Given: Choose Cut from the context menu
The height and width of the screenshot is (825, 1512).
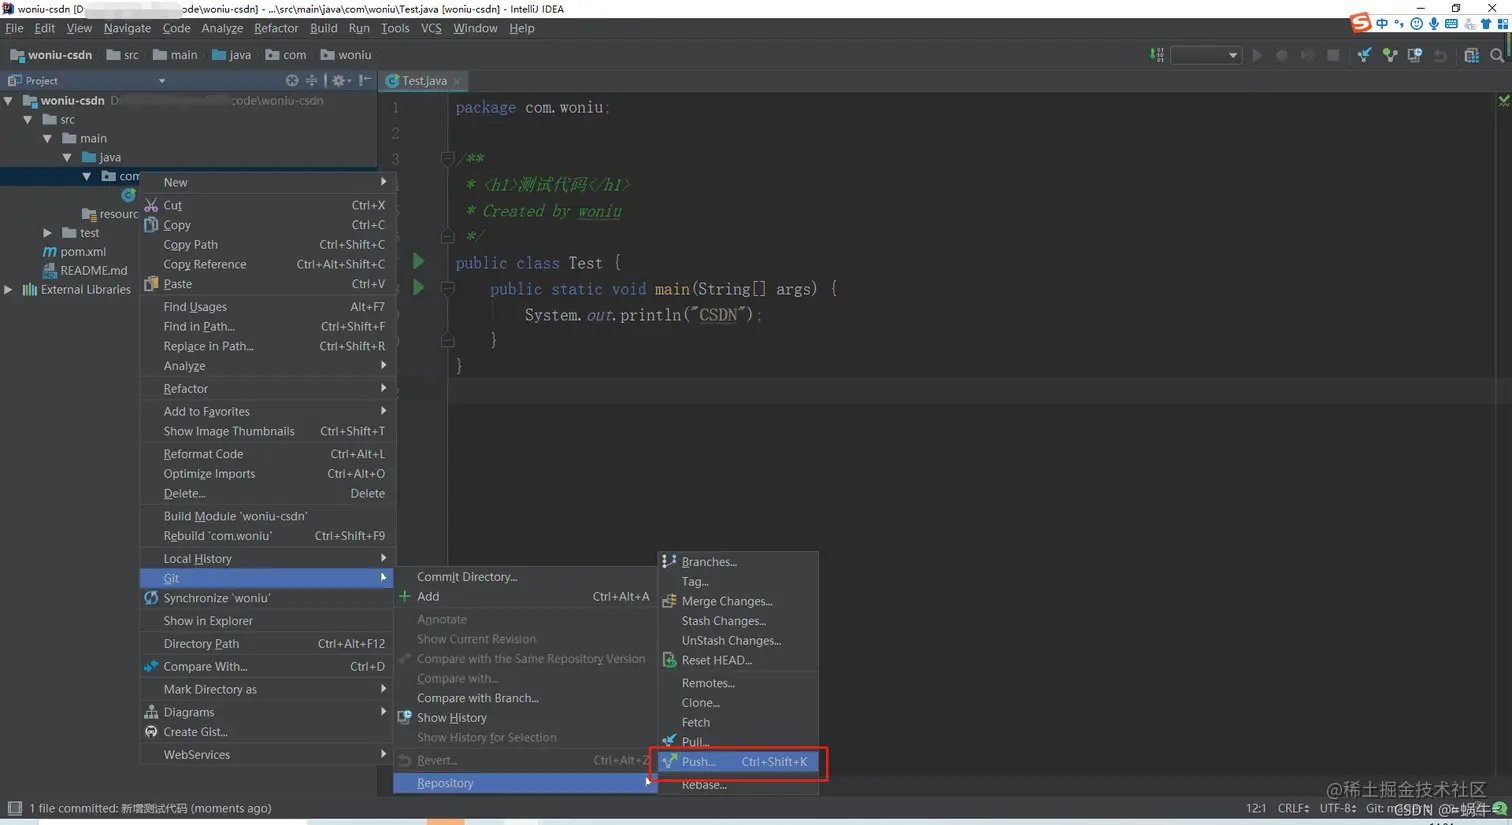Looking at the screenshot, I should (x=267, y=205).
